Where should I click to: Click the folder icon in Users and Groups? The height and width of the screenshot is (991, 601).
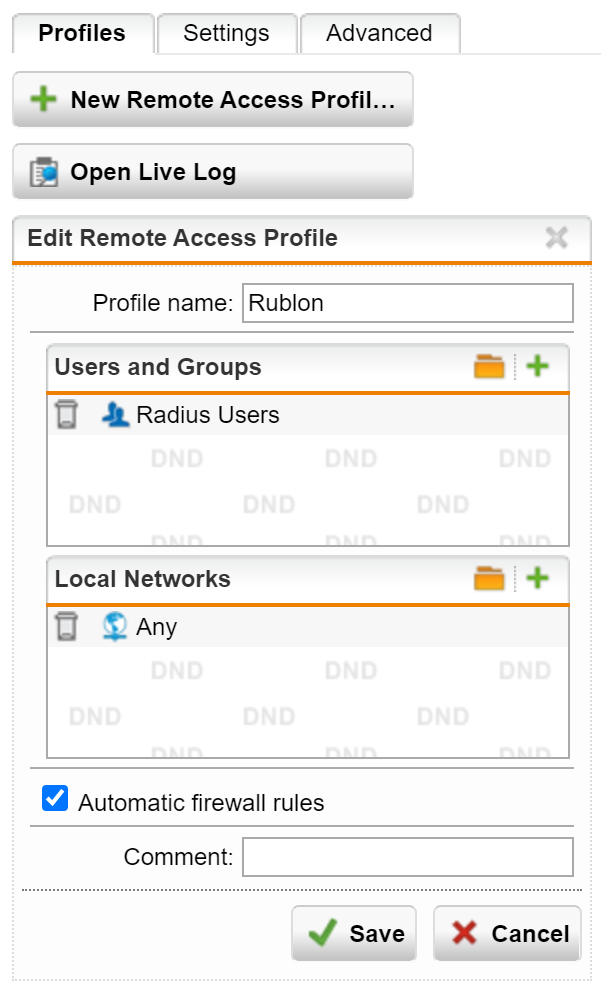point(489,367)
